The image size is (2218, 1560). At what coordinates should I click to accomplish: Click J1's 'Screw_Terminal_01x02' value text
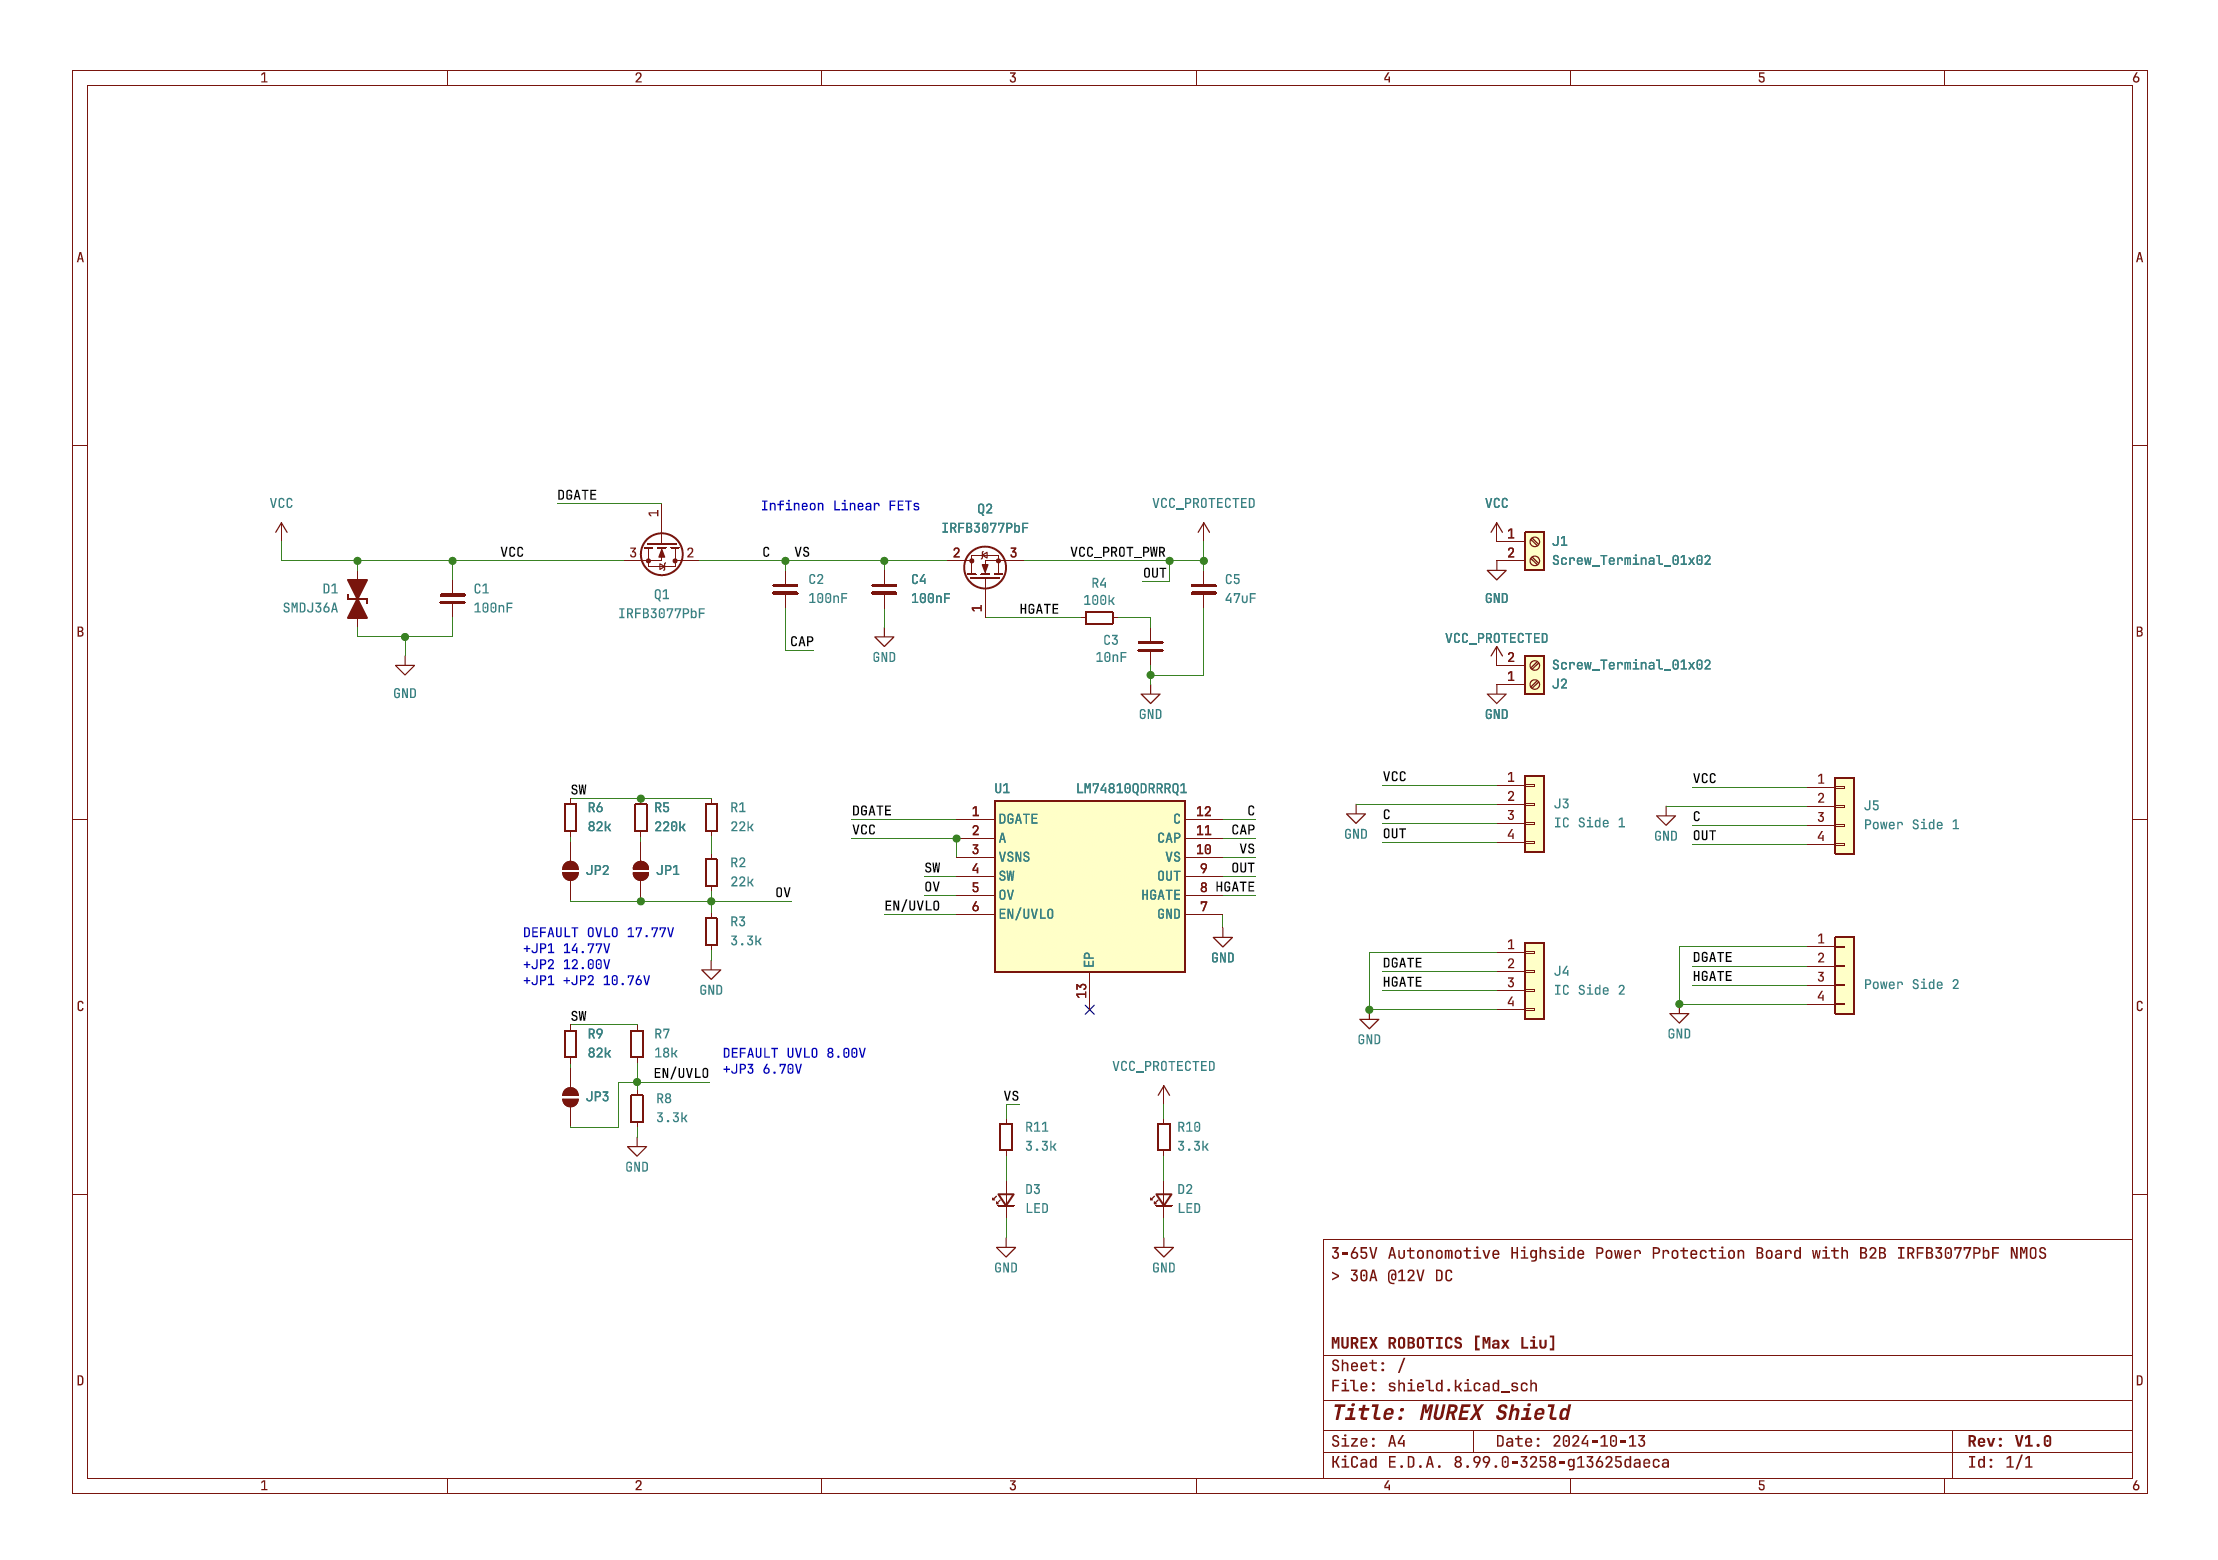(x=1631, y=560)
